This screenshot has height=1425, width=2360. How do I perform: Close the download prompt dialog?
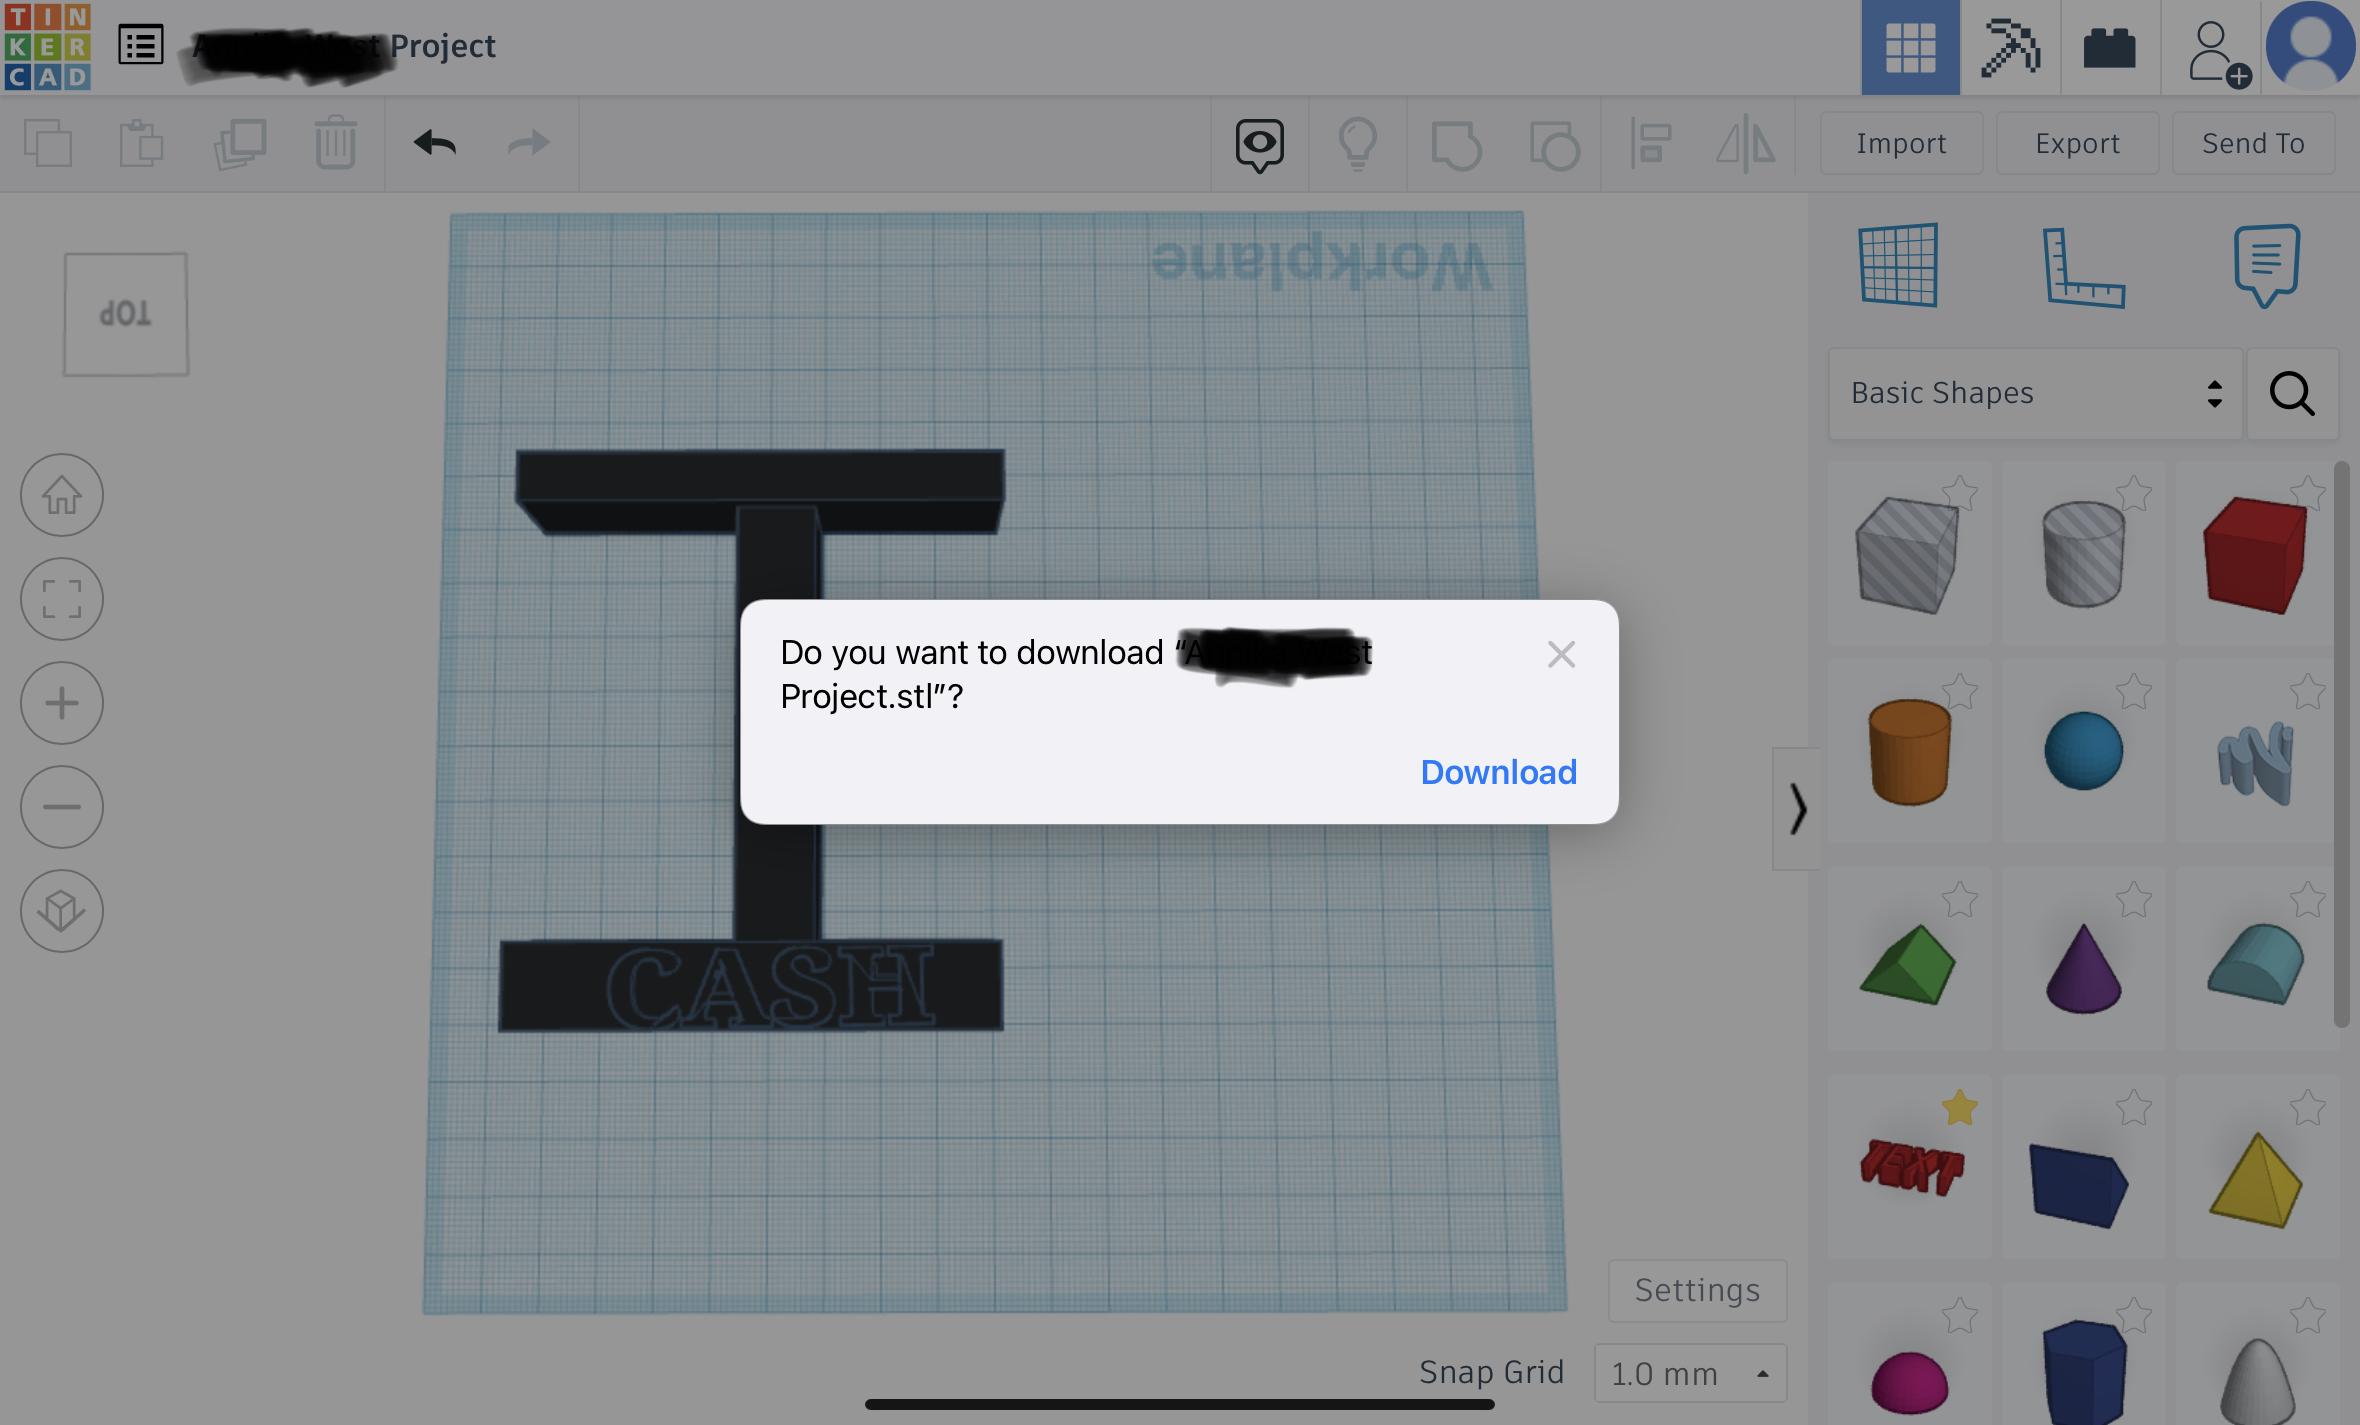coord(1560,654)
